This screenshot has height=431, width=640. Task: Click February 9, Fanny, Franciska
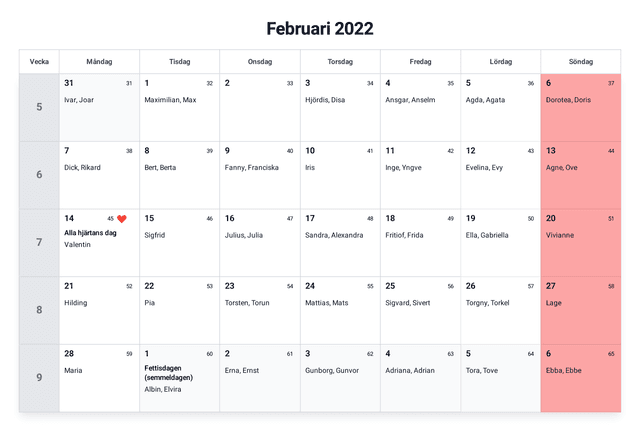click(259, 175)
